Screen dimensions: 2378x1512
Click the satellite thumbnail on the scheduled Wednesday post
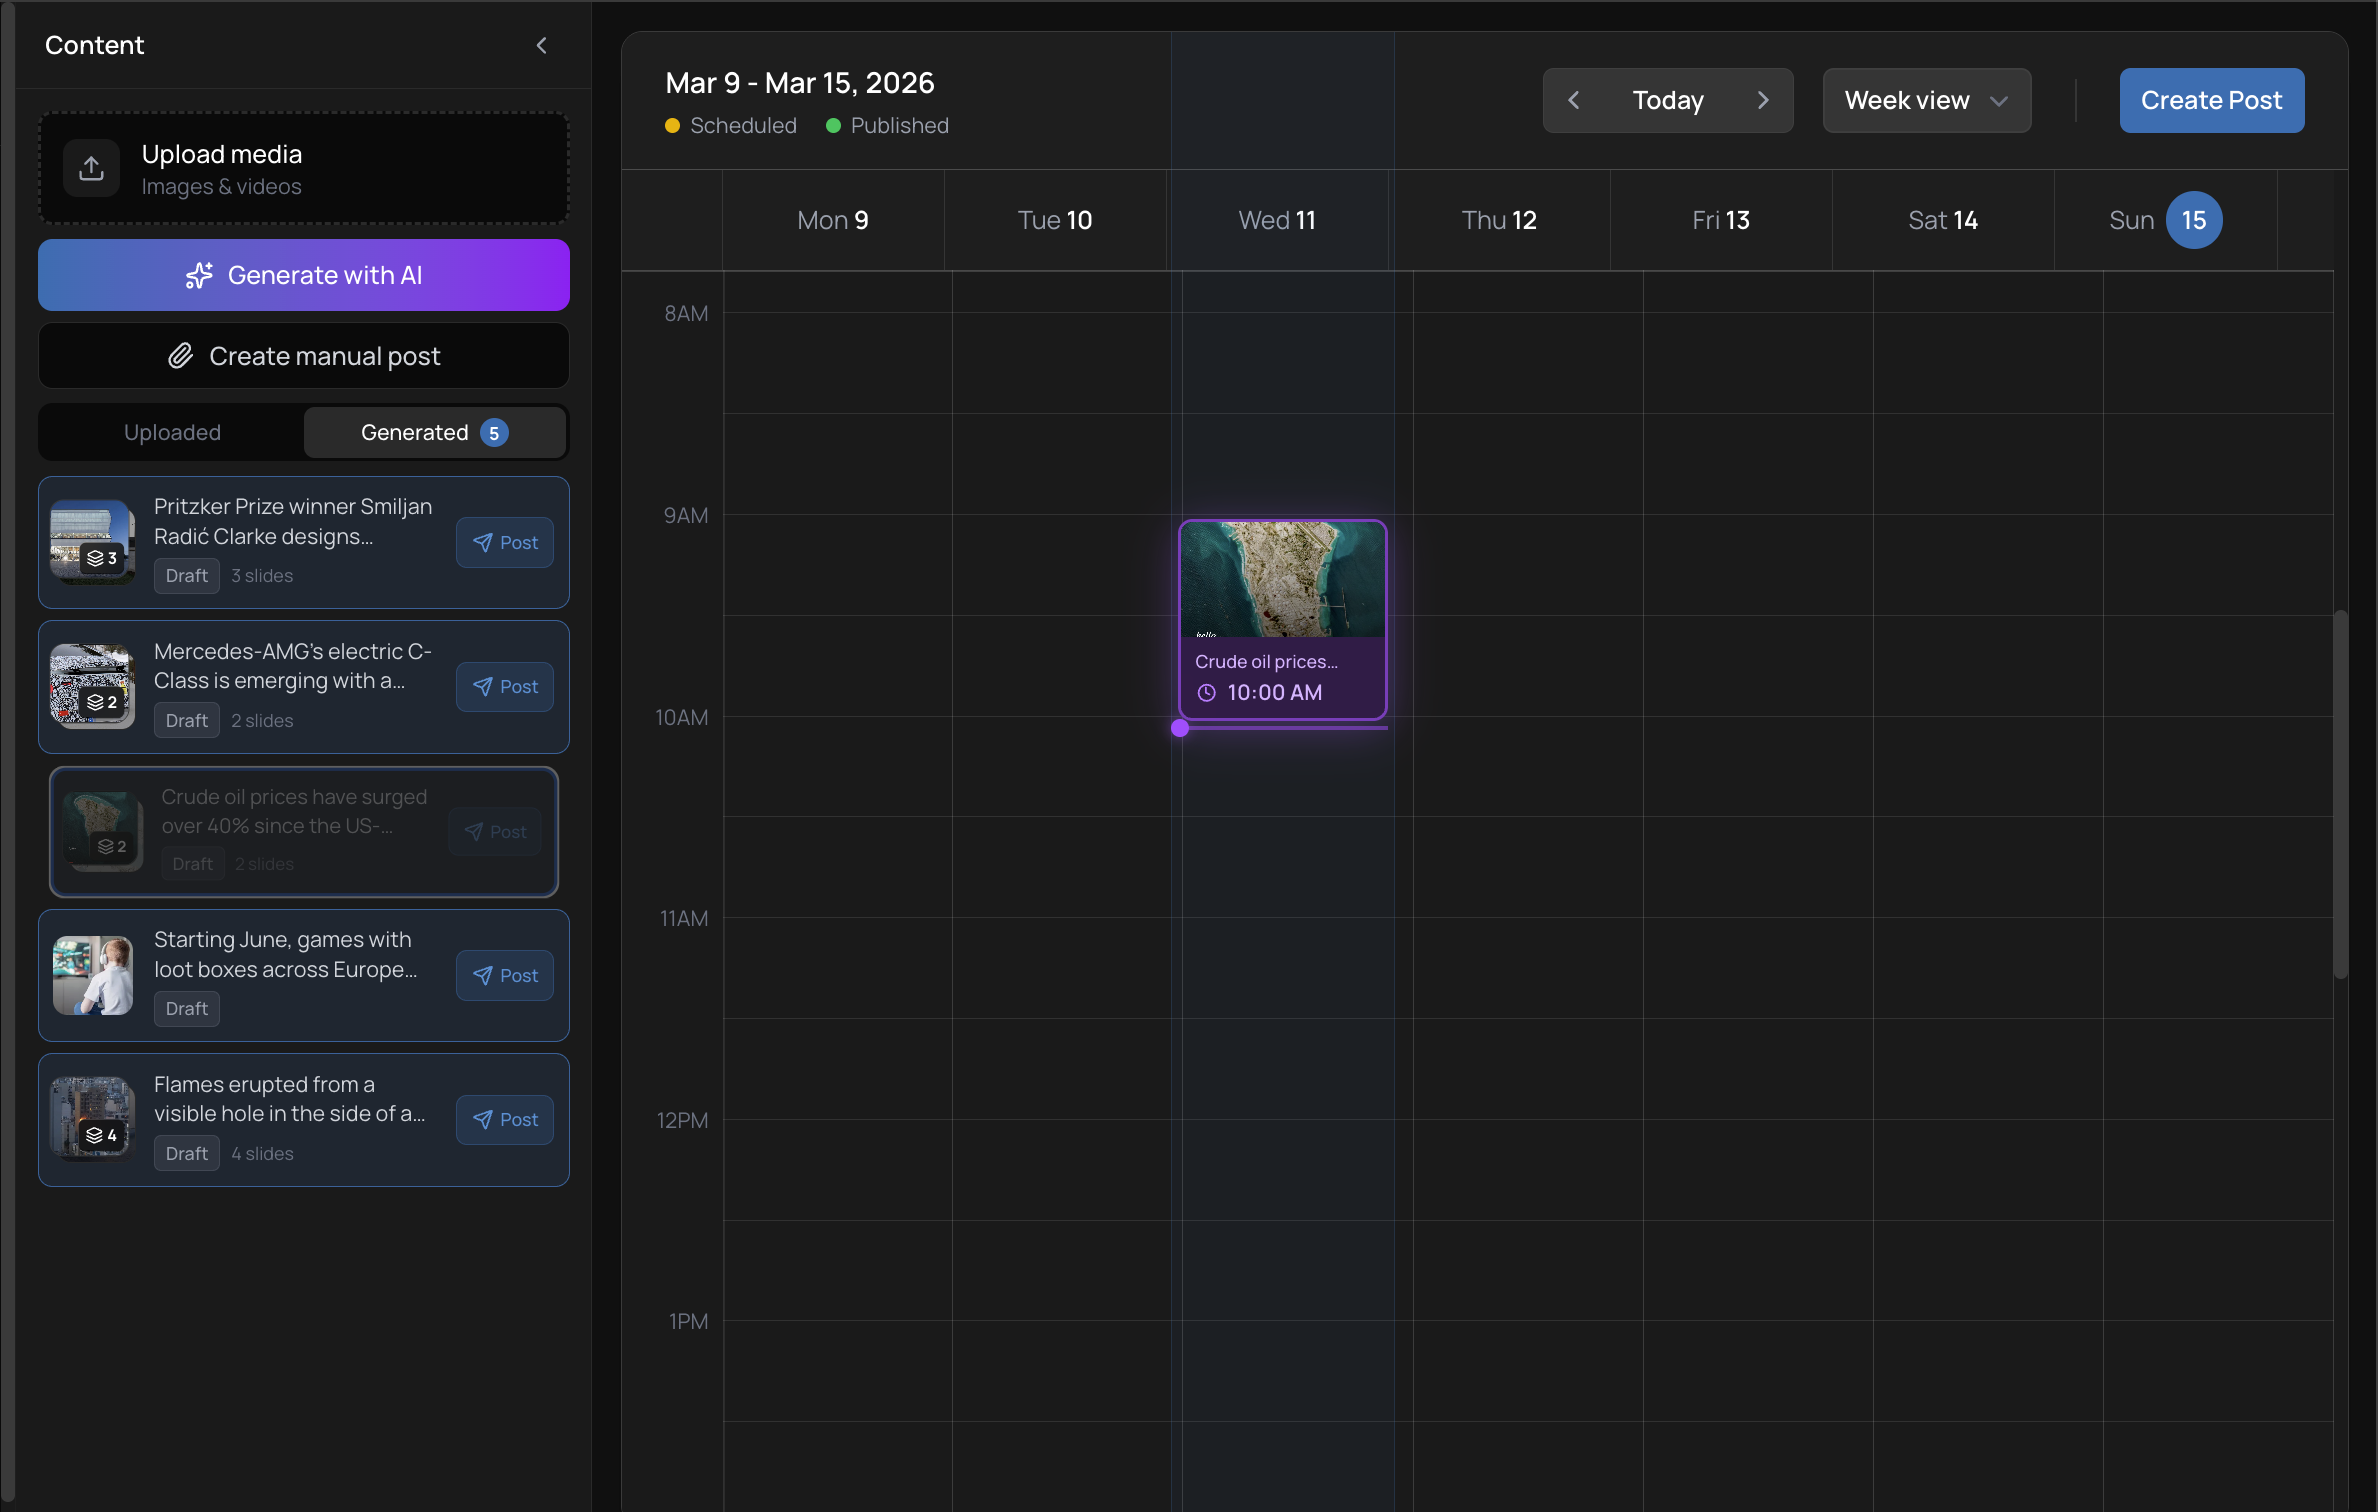1283,579
